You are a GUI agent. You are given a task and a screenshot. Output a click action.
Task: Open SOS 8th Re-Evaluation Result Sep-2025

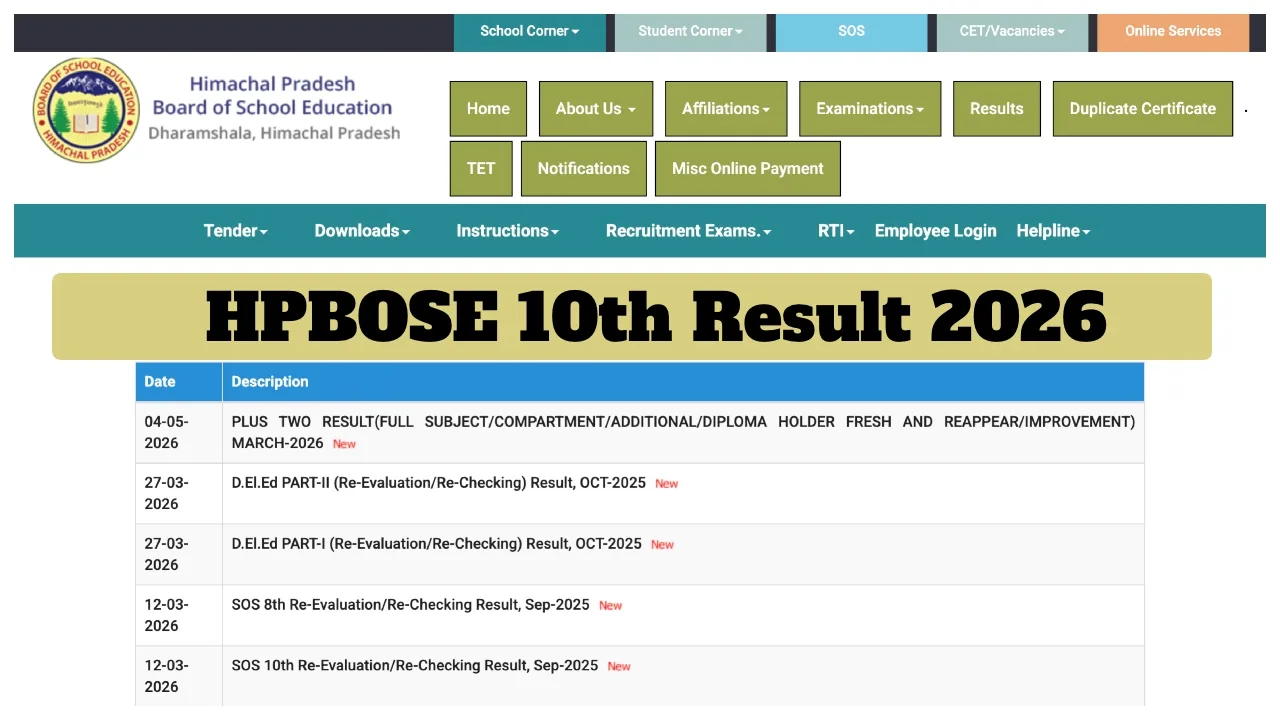[x=411, y=605]
